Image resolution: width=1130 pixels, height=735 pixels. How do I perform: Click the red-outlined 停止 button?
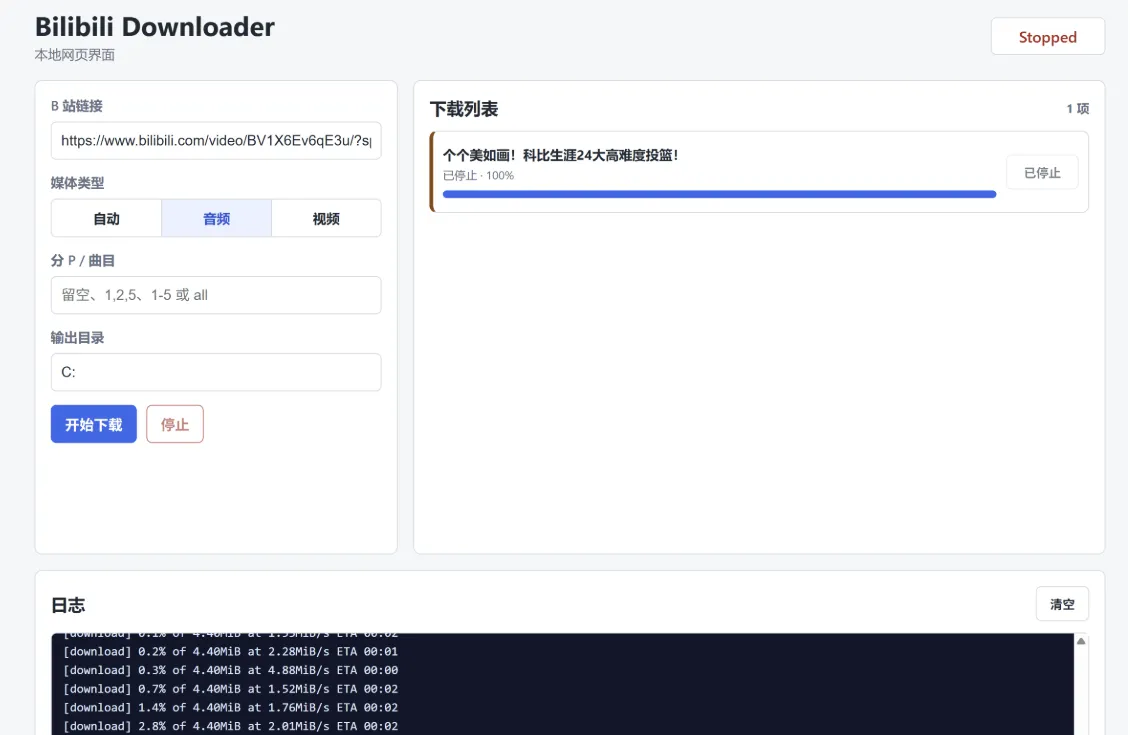click(x=175, y=424)
